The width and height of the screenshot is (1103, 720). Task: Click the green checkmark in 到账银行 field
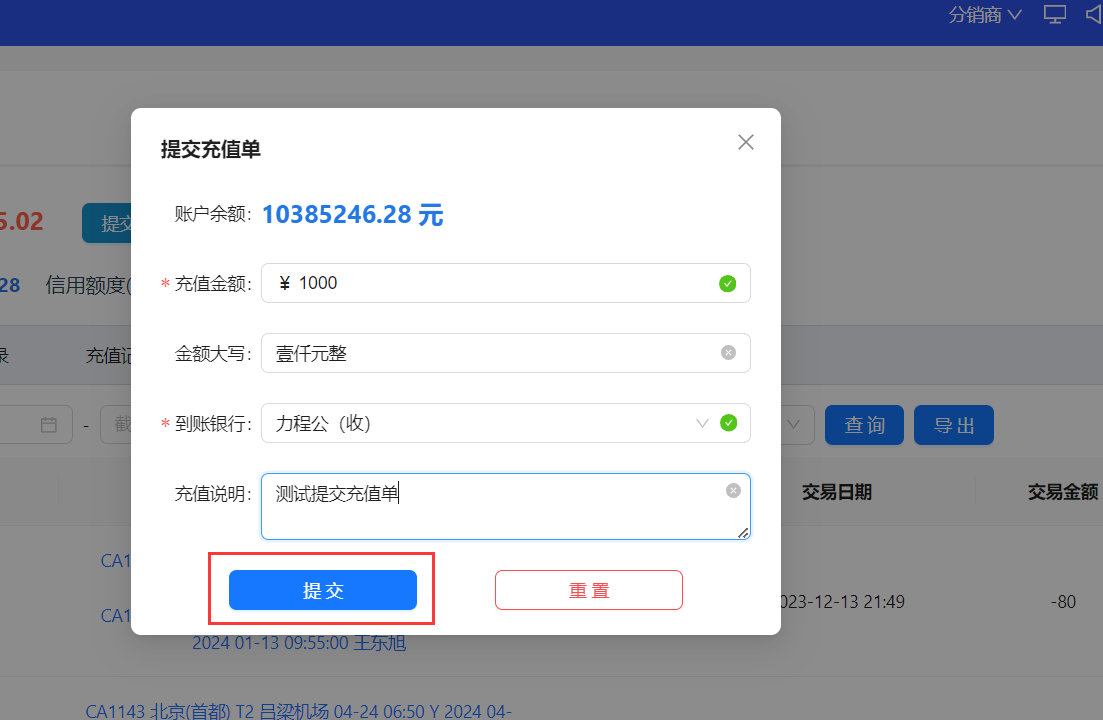pos(728,423)
